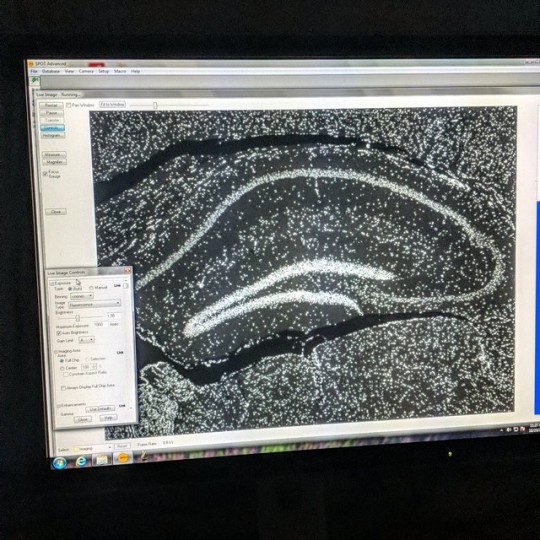
Task: Open the Image Type dropdown
Action: tap(95, 304)
